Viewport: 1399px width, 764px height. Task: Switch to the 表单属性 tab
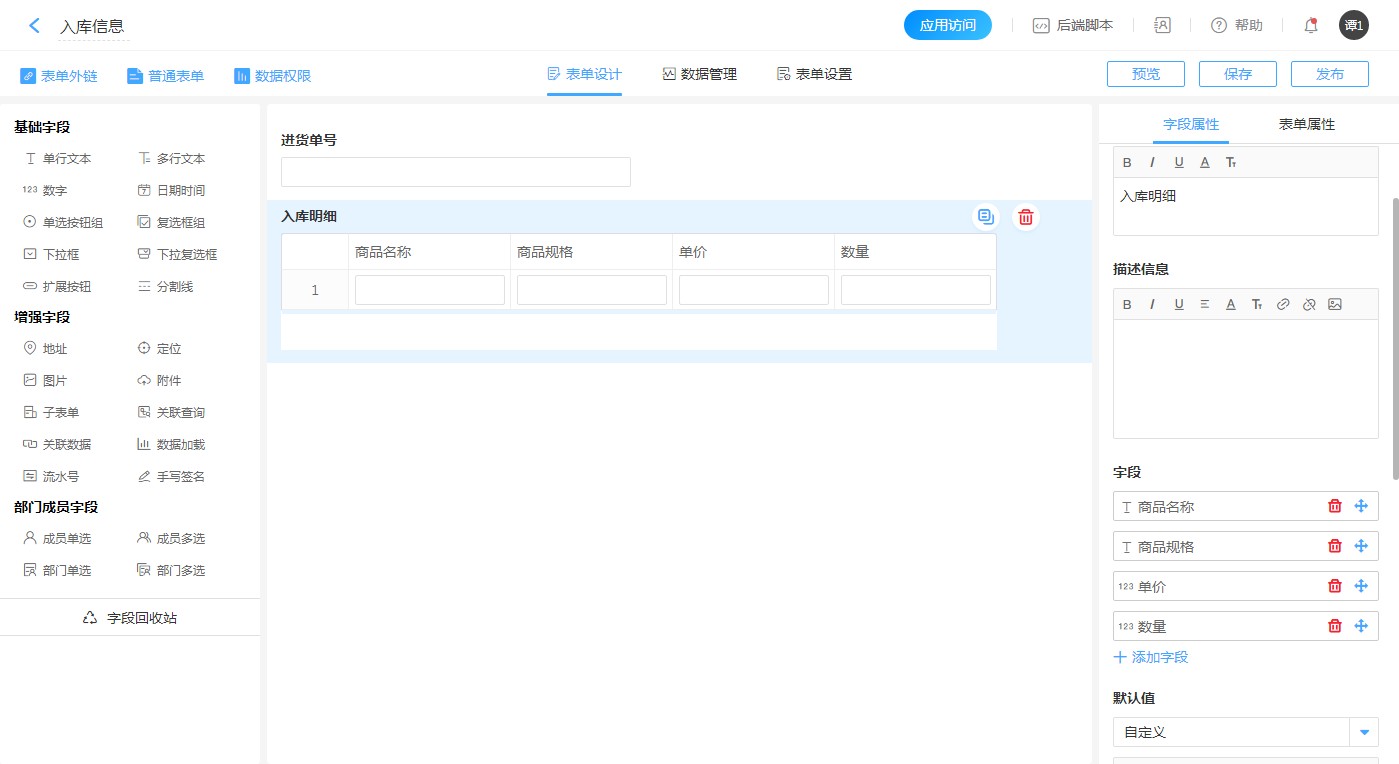coord(1306,124)
